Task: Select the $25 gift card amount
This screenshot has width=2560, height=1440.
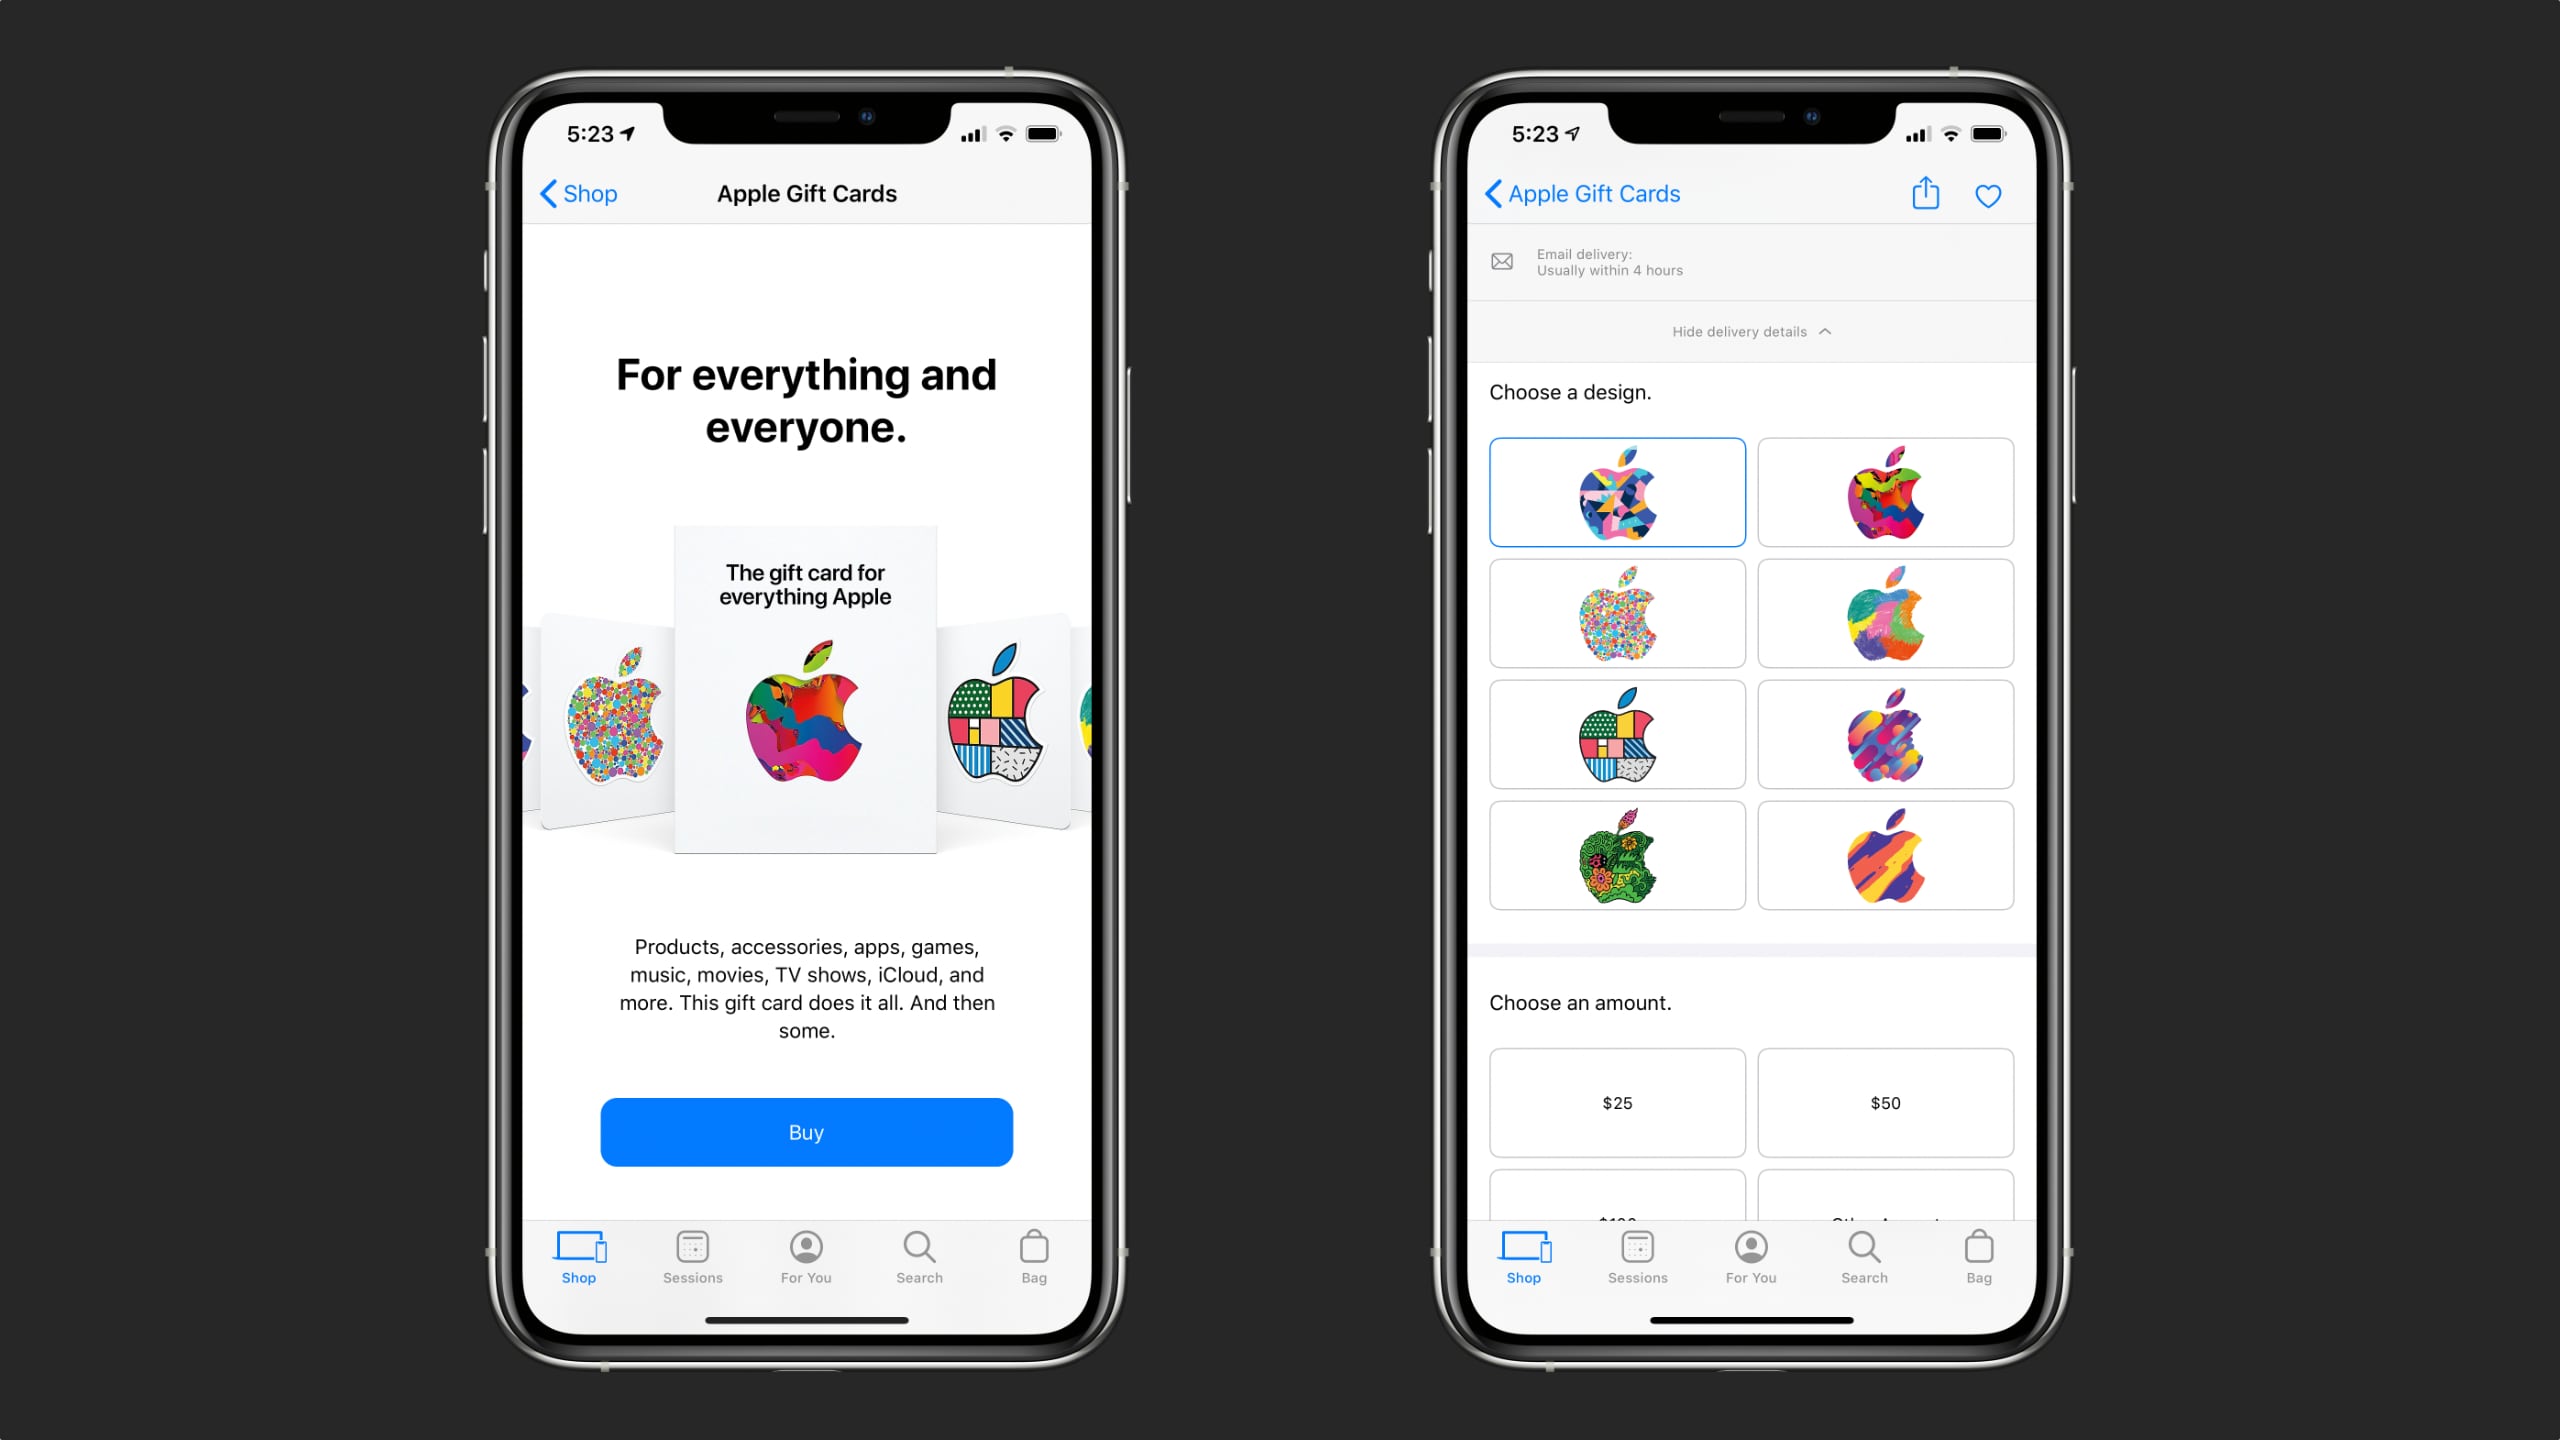Action: pos(1618,1102)
